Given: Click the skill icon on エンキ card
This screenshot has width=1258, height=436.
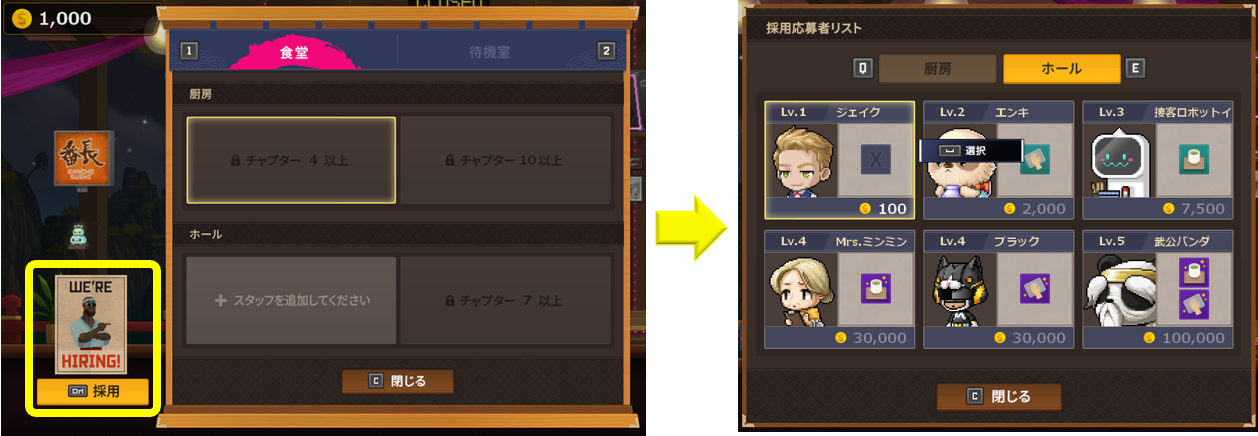Looking at the screenshot, I should click(1034, 160).
